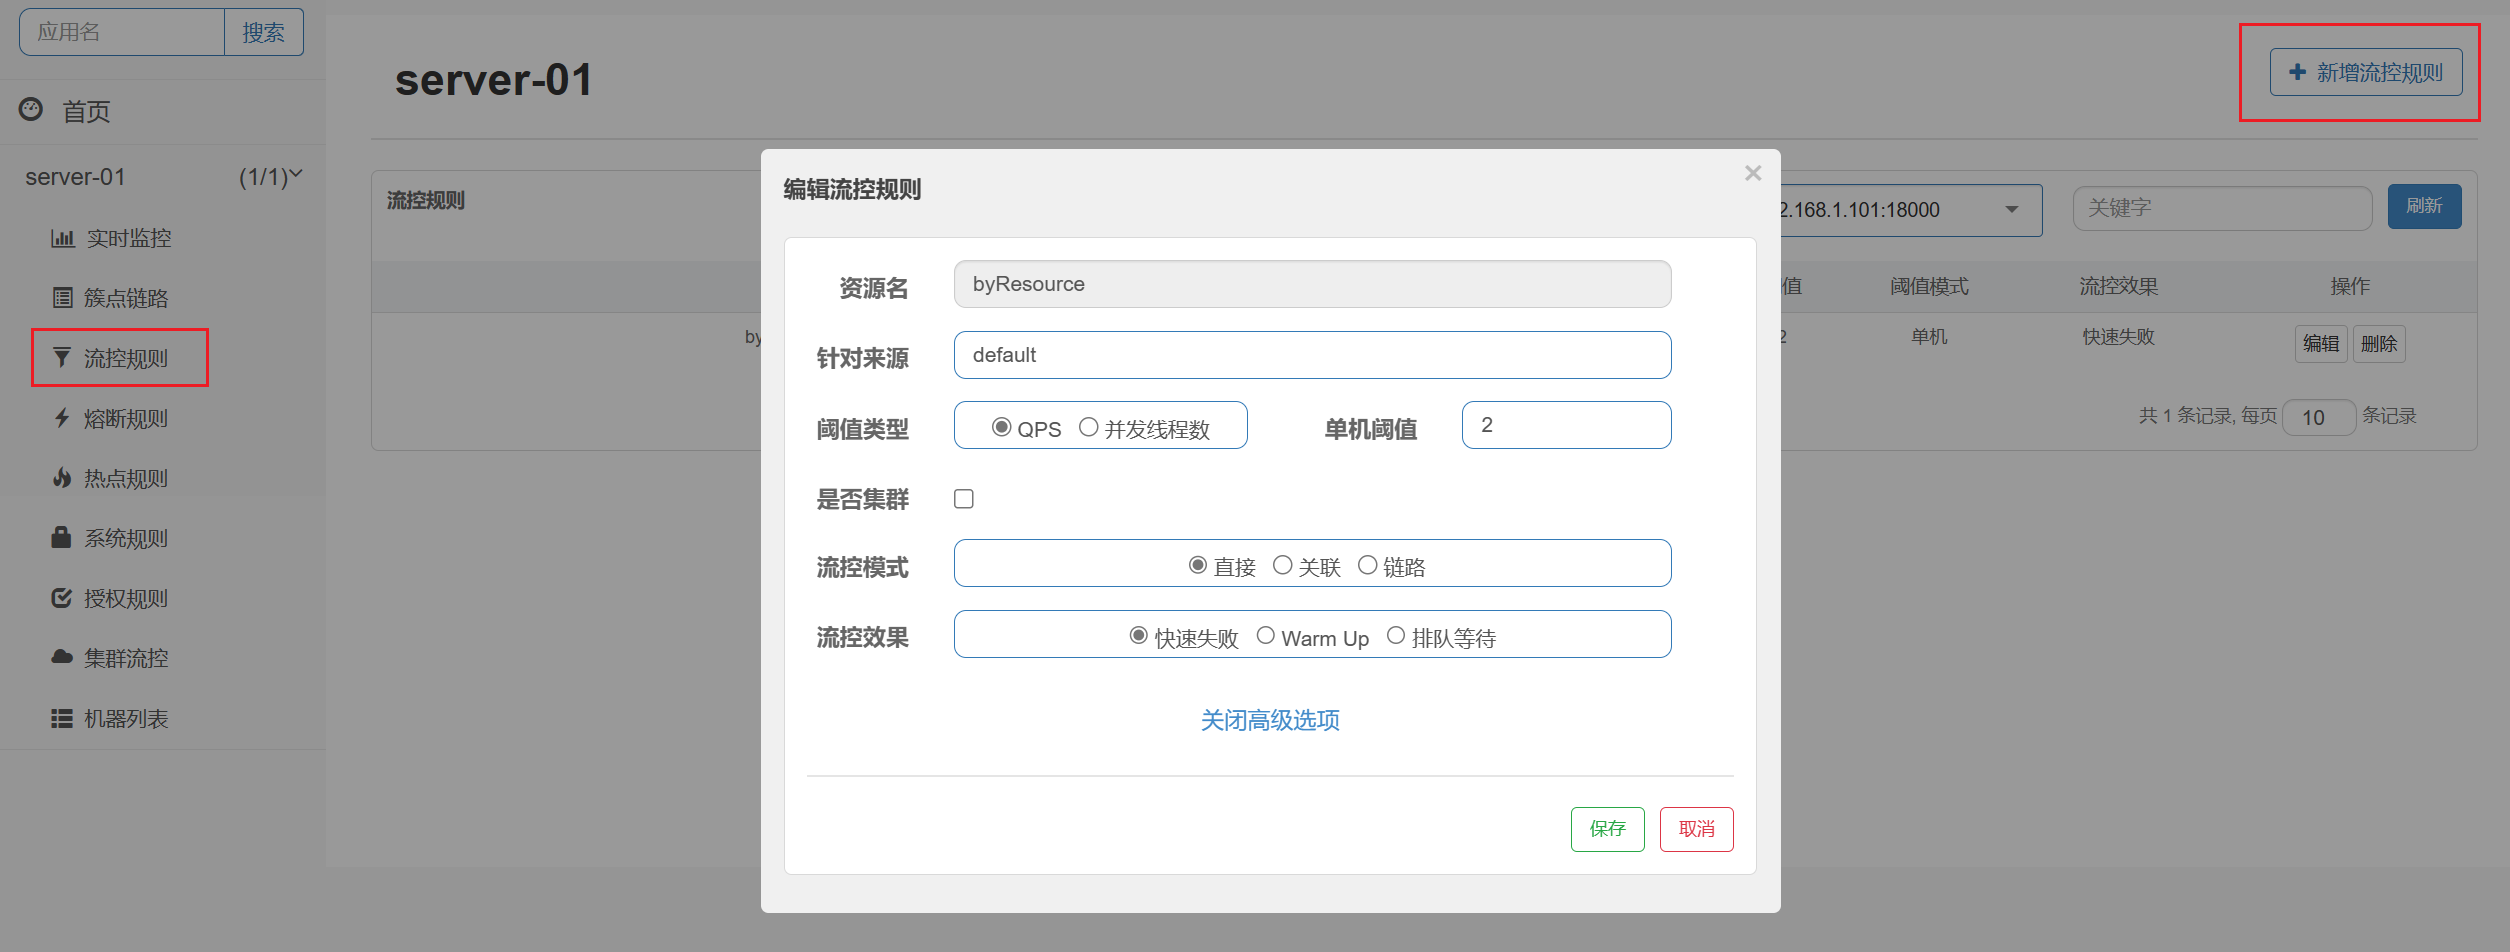The image size is (2510, 952).
Task: Click the 关键字 keyword filter field
Action: 2222,208
